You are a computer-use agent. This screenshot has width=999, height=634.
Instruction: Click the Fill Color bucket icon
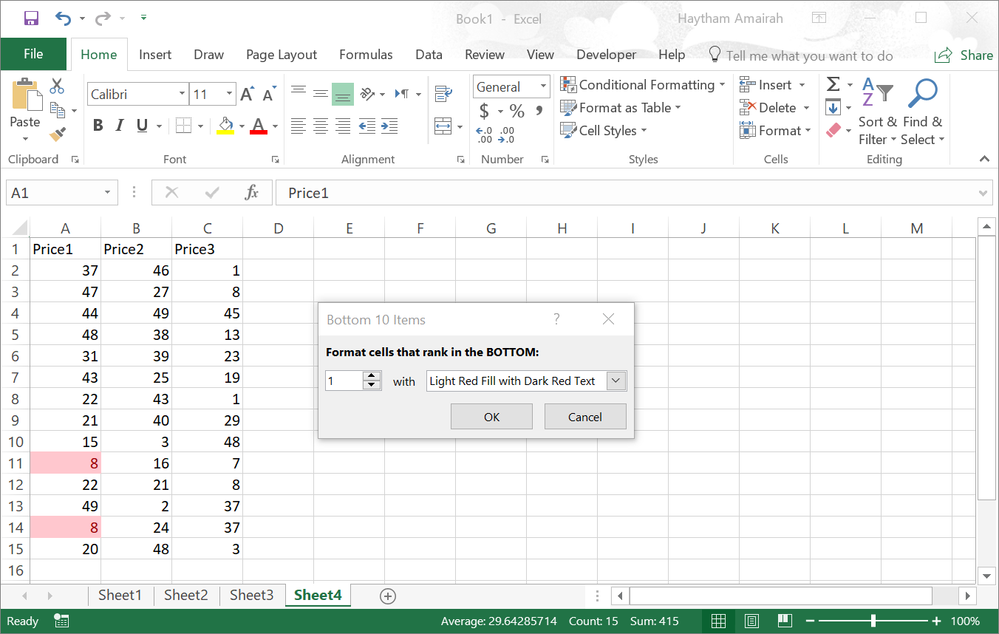[x=226, y=126]
